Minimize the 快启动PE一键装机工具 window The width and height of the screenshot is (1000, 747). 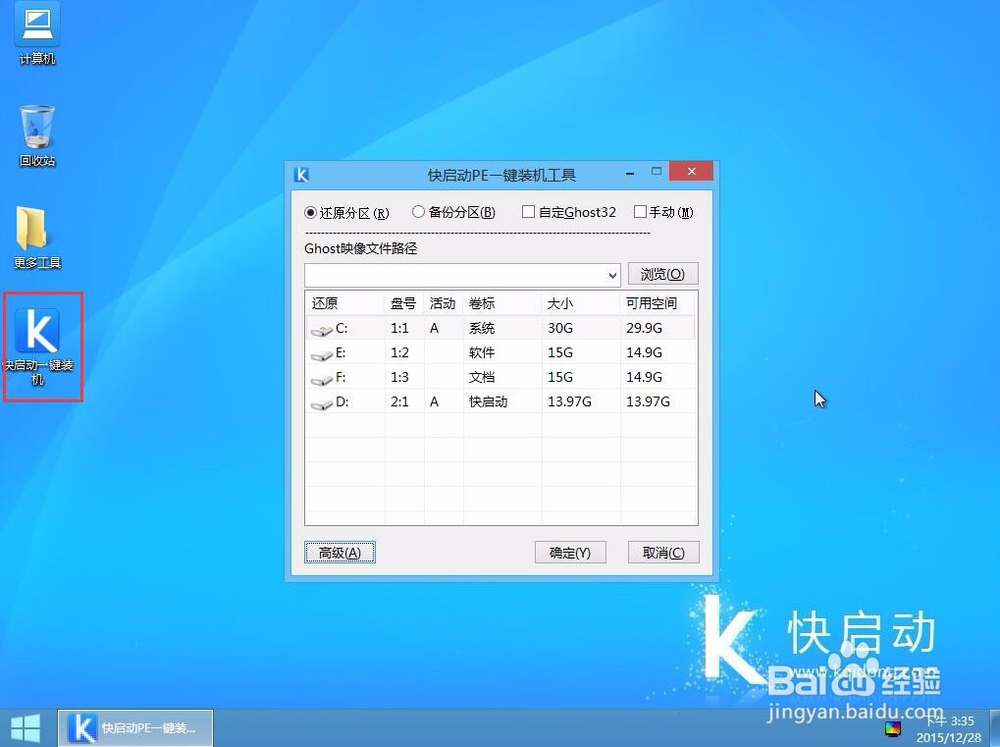click(630, 172)
